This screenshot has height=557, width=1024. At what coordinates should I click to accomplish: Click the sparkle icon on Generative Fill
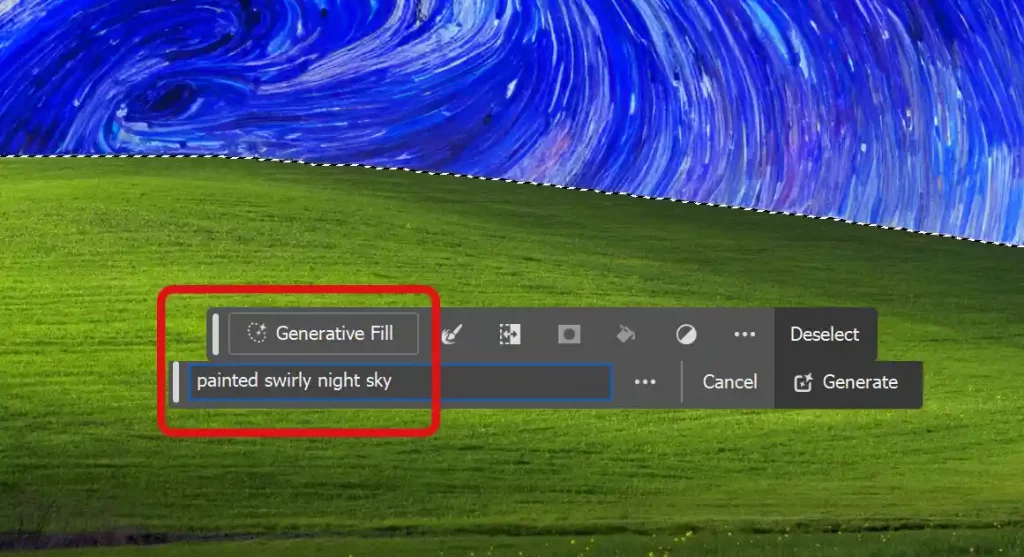[257, 334]
